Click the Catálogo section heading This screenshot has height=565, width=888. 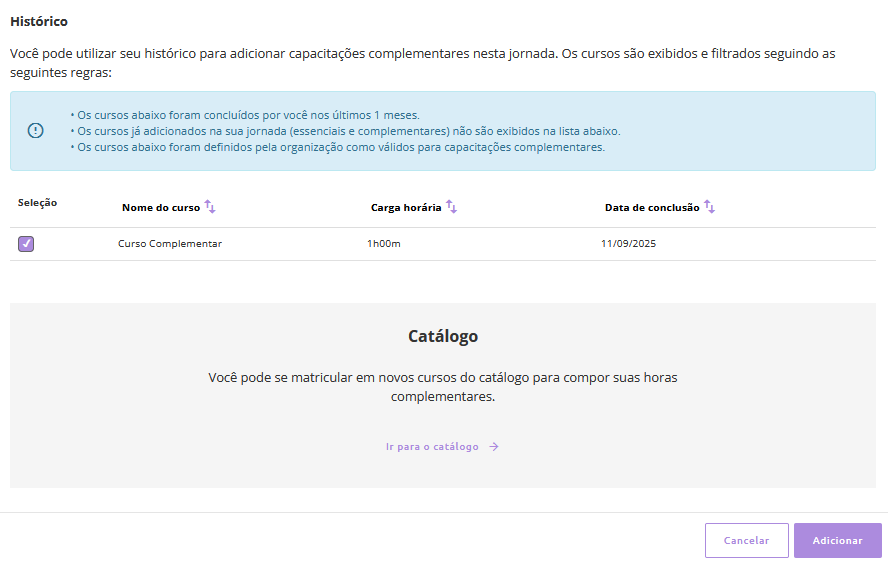[x=443, y=337]
